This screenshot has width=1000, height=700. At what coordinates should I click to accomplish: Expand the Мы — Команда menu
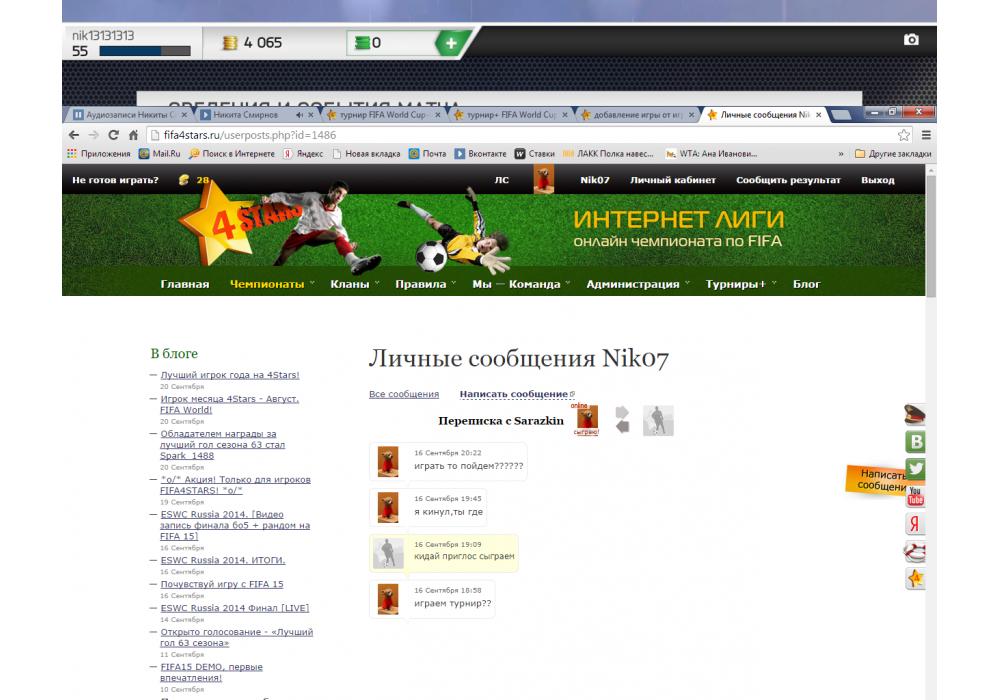point(521,284)
